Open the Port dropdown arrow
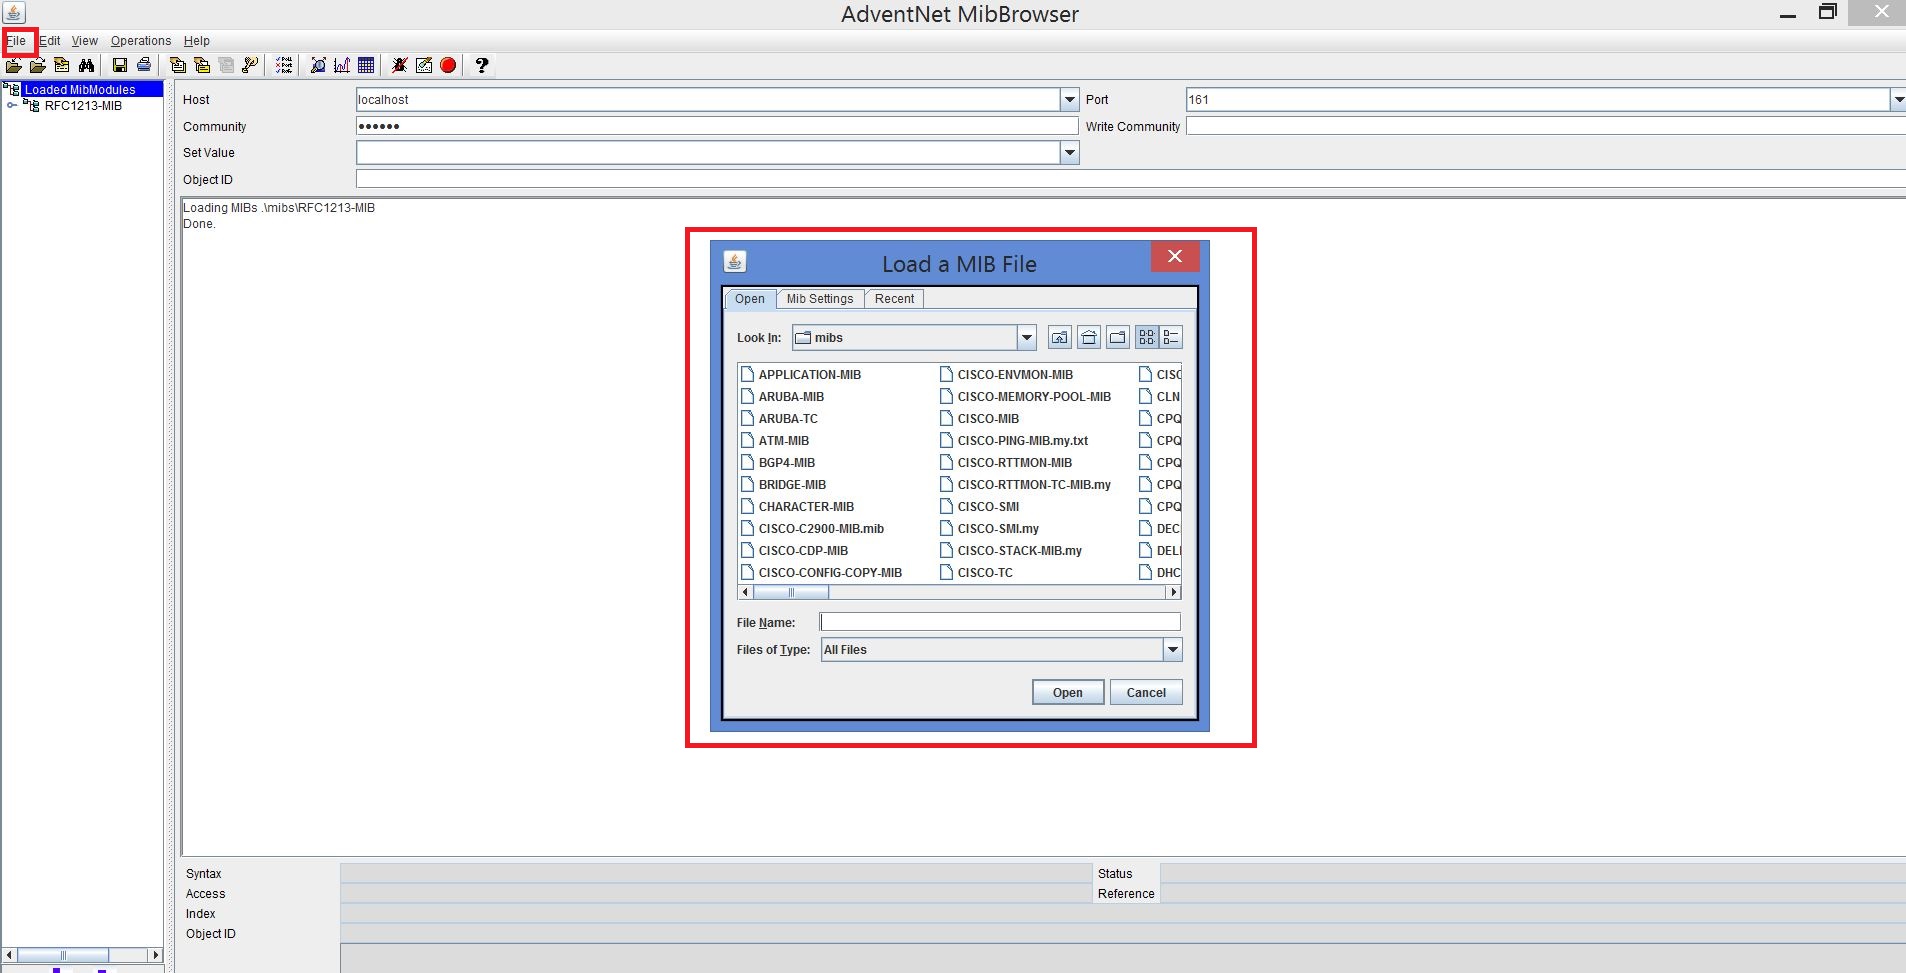1906x973 pixels. pyautogui.click(x=1897, y=100)
